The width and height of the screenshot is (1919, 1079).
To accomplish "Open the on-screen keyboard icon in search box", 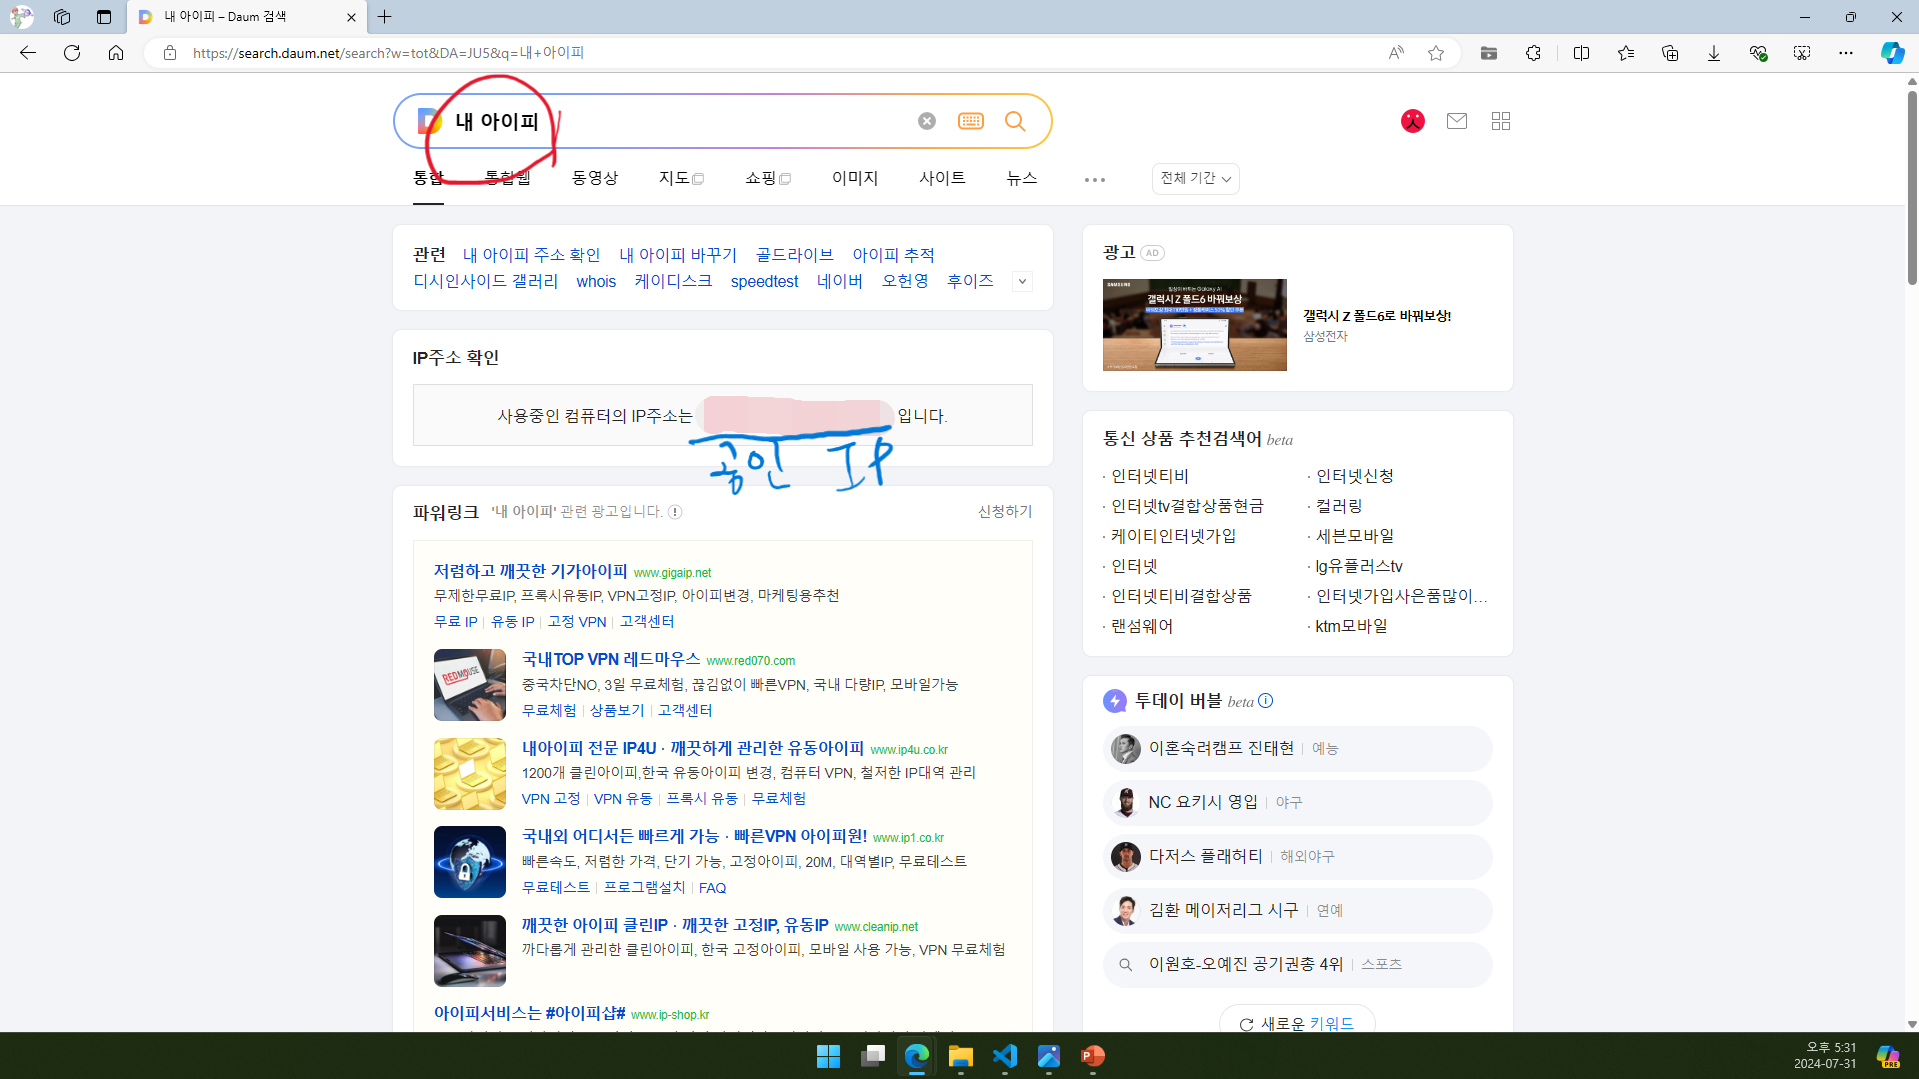I will tap(971, 121).
